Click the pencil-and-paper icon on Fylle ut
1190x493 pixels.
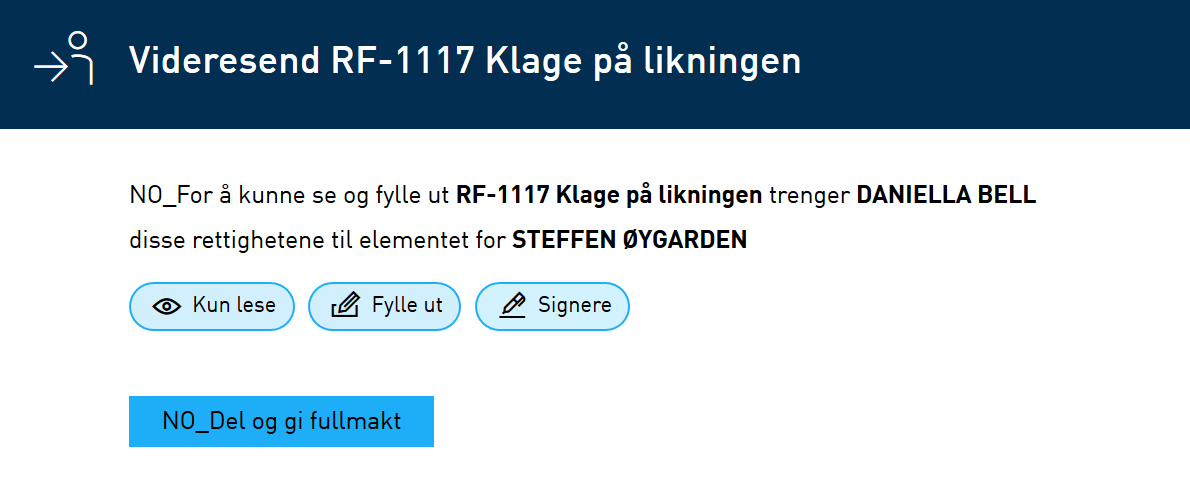point(345,306)
